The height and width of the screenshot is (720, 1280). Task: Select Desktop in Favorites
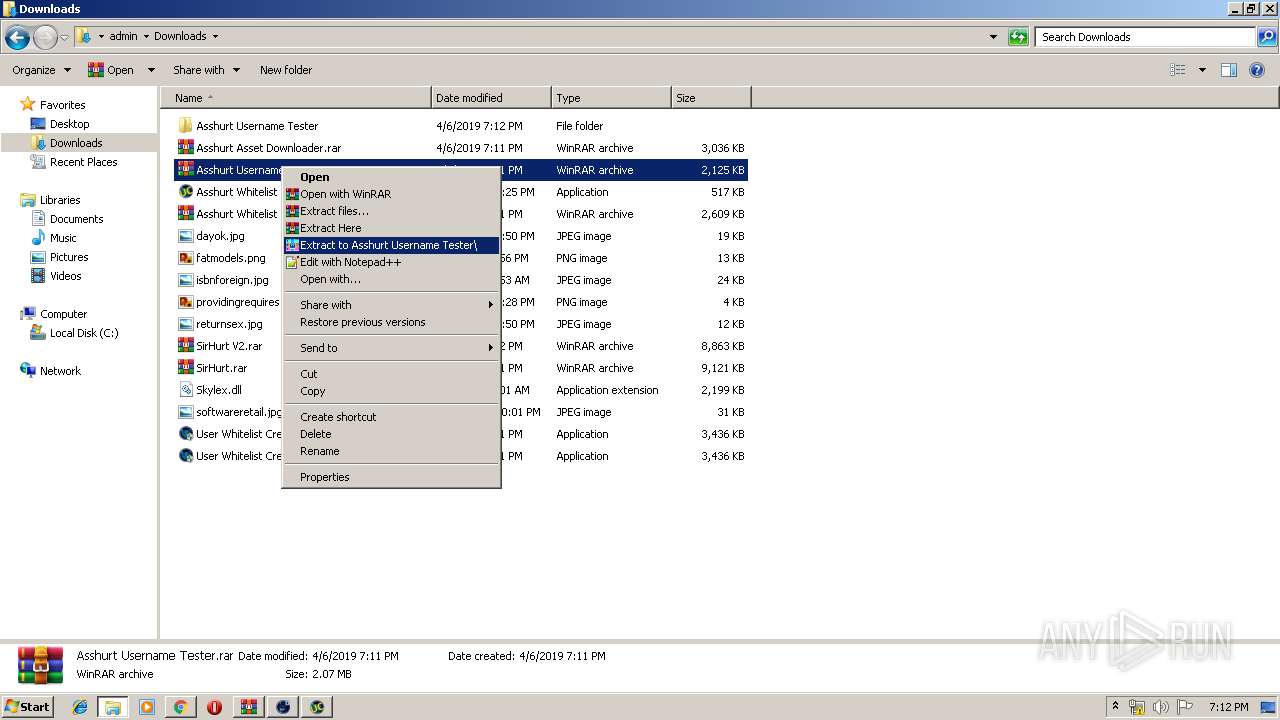pyautogui.click(x=69, y=124)
